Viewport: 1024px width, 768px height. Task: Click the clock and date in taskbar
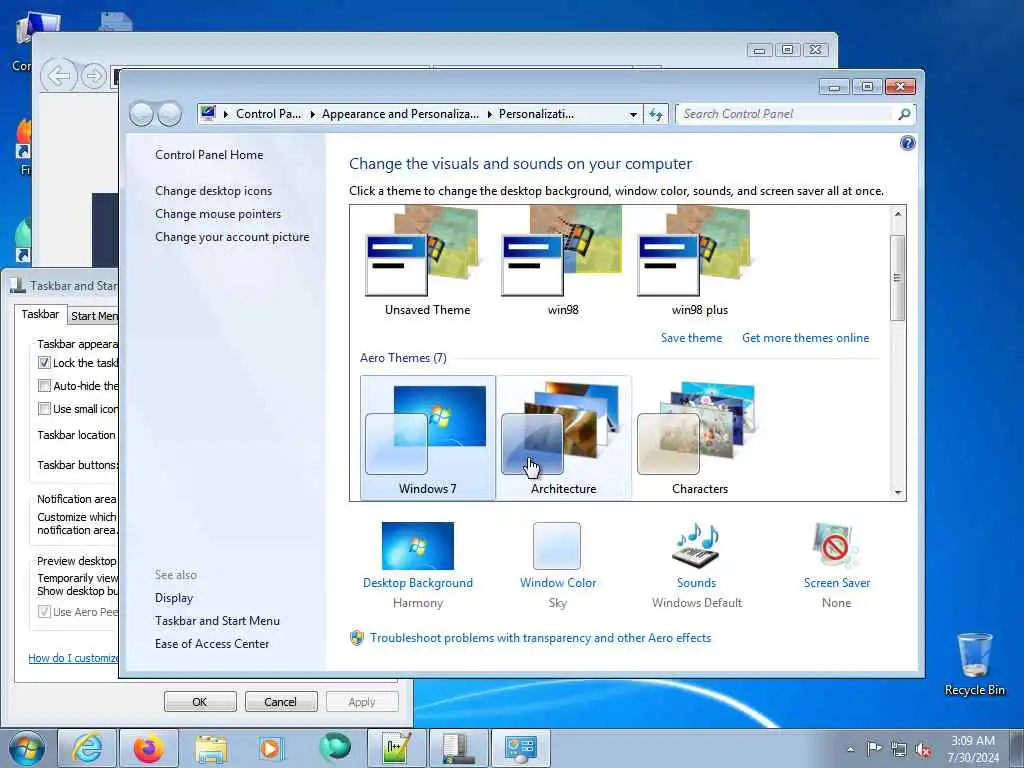[x=973, y=749]
